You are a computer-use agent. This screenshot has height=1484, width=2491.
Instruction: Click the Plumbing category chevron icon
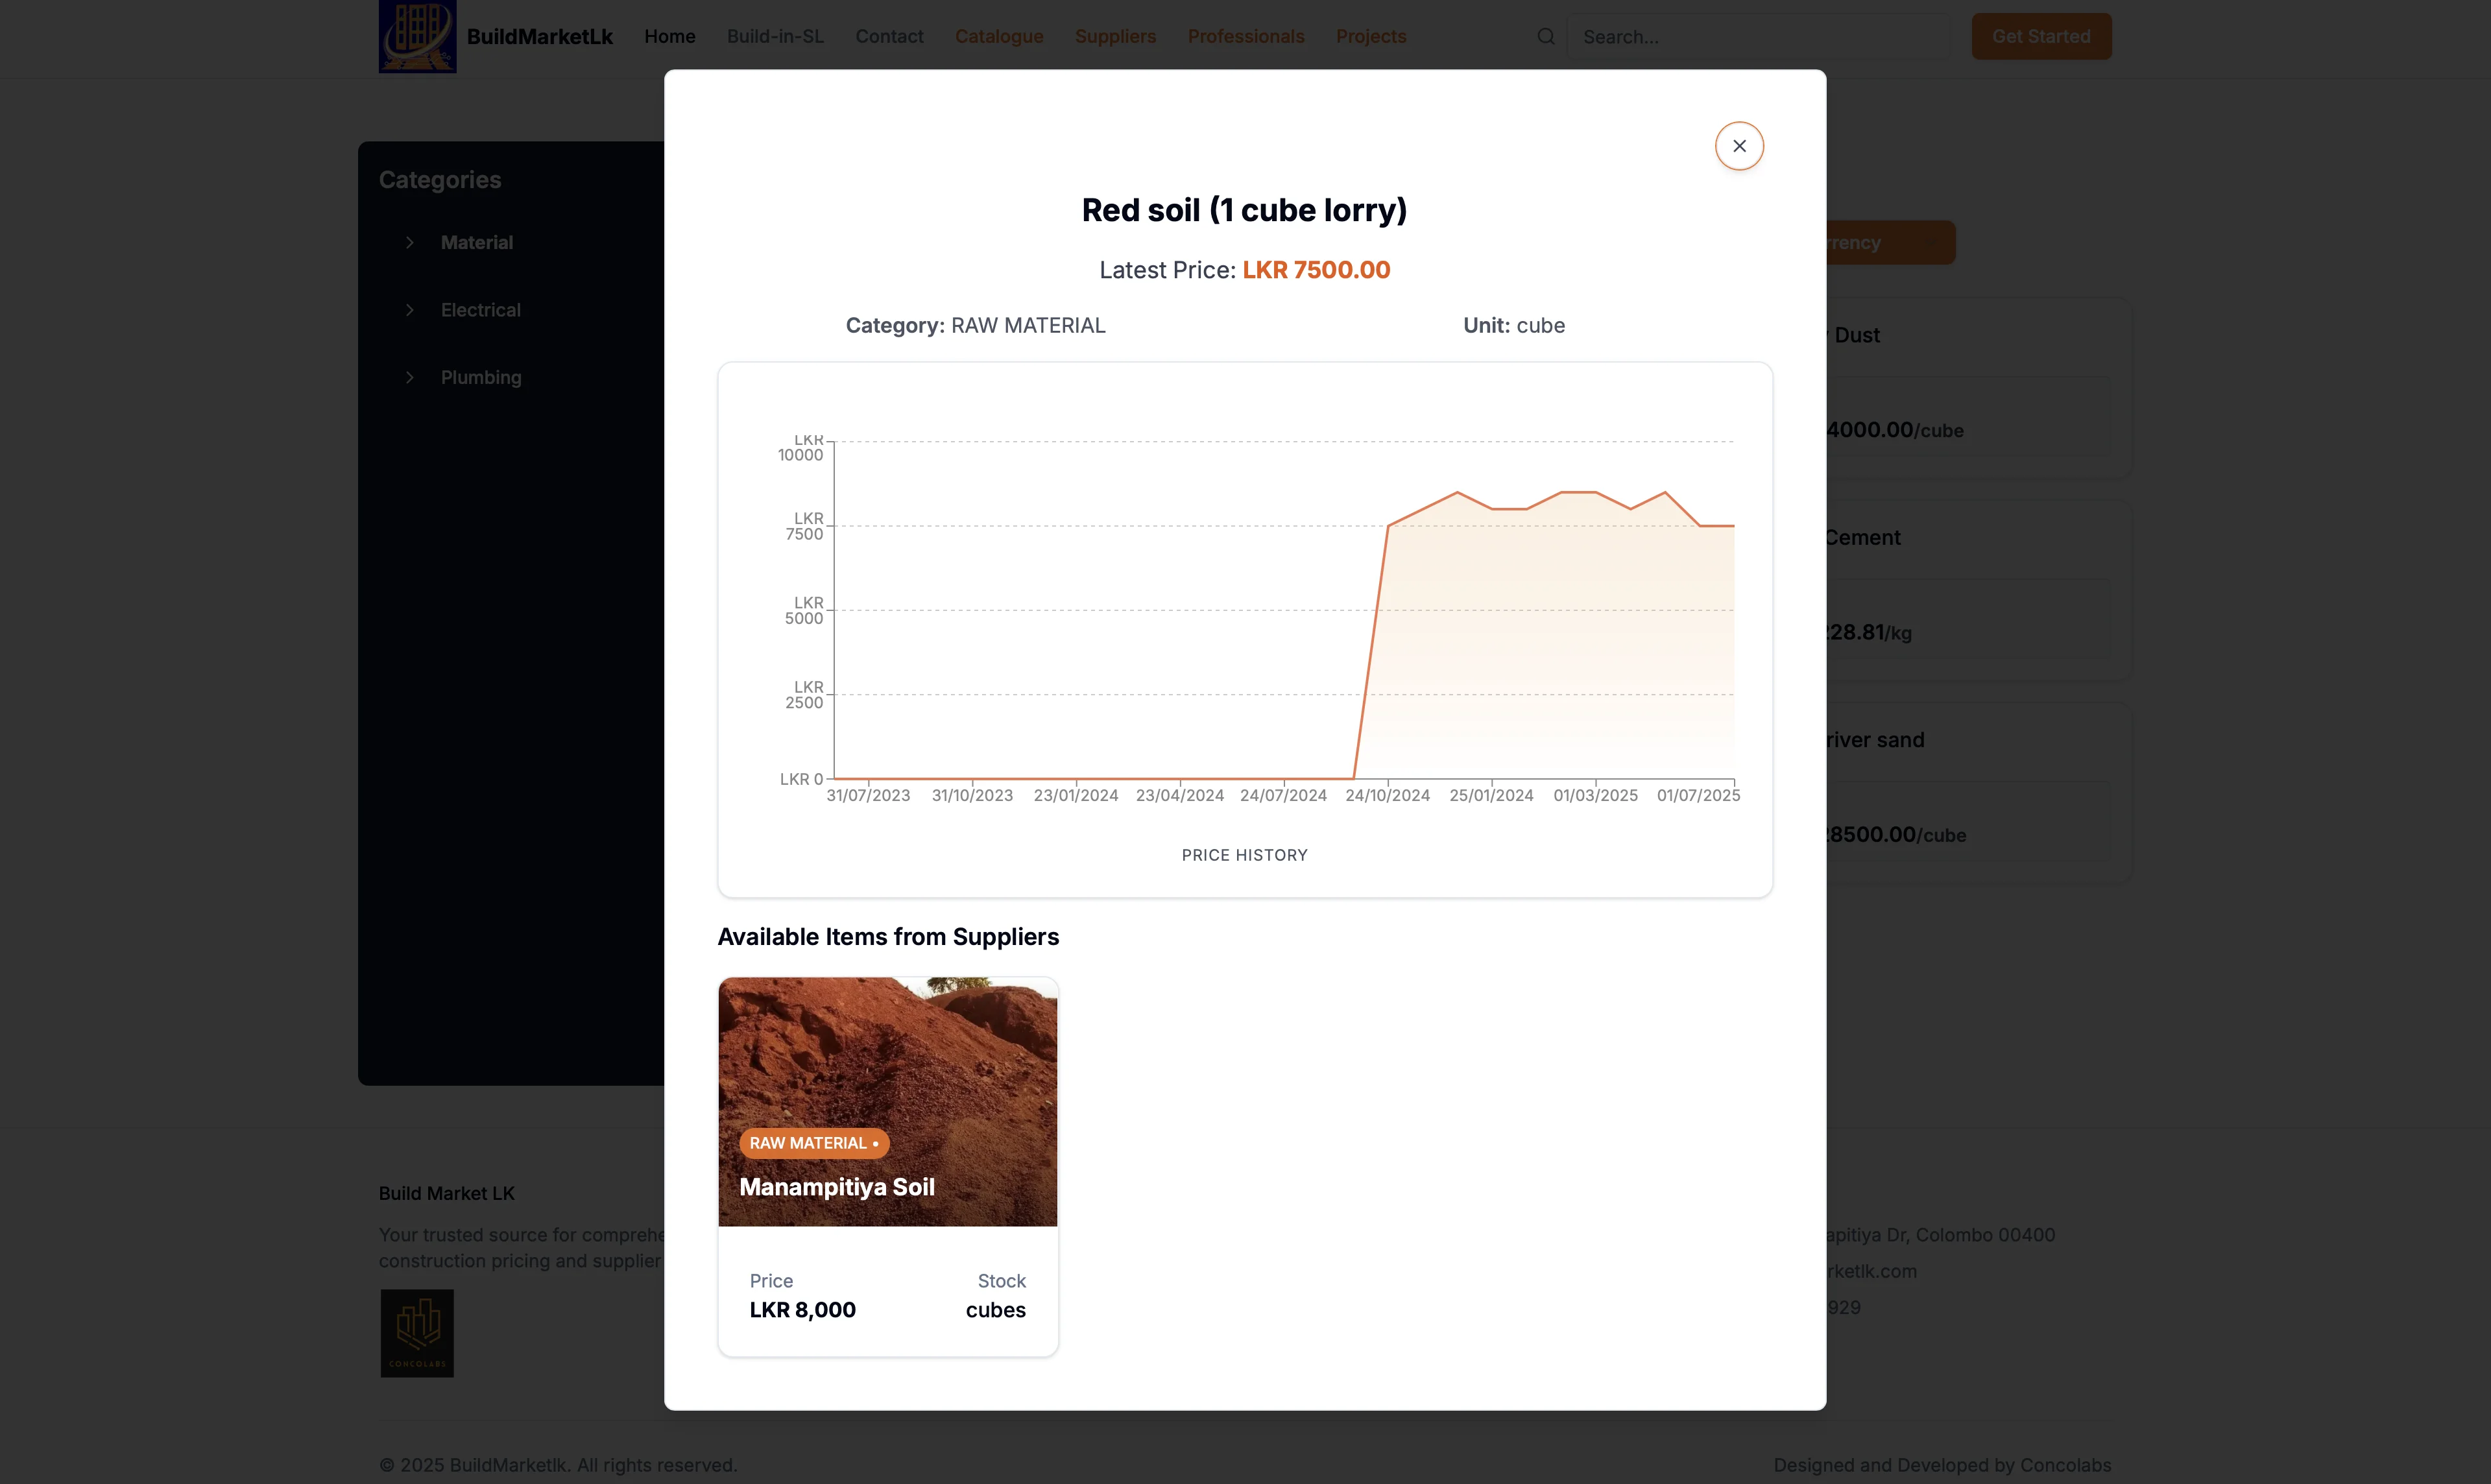[409, 377]
